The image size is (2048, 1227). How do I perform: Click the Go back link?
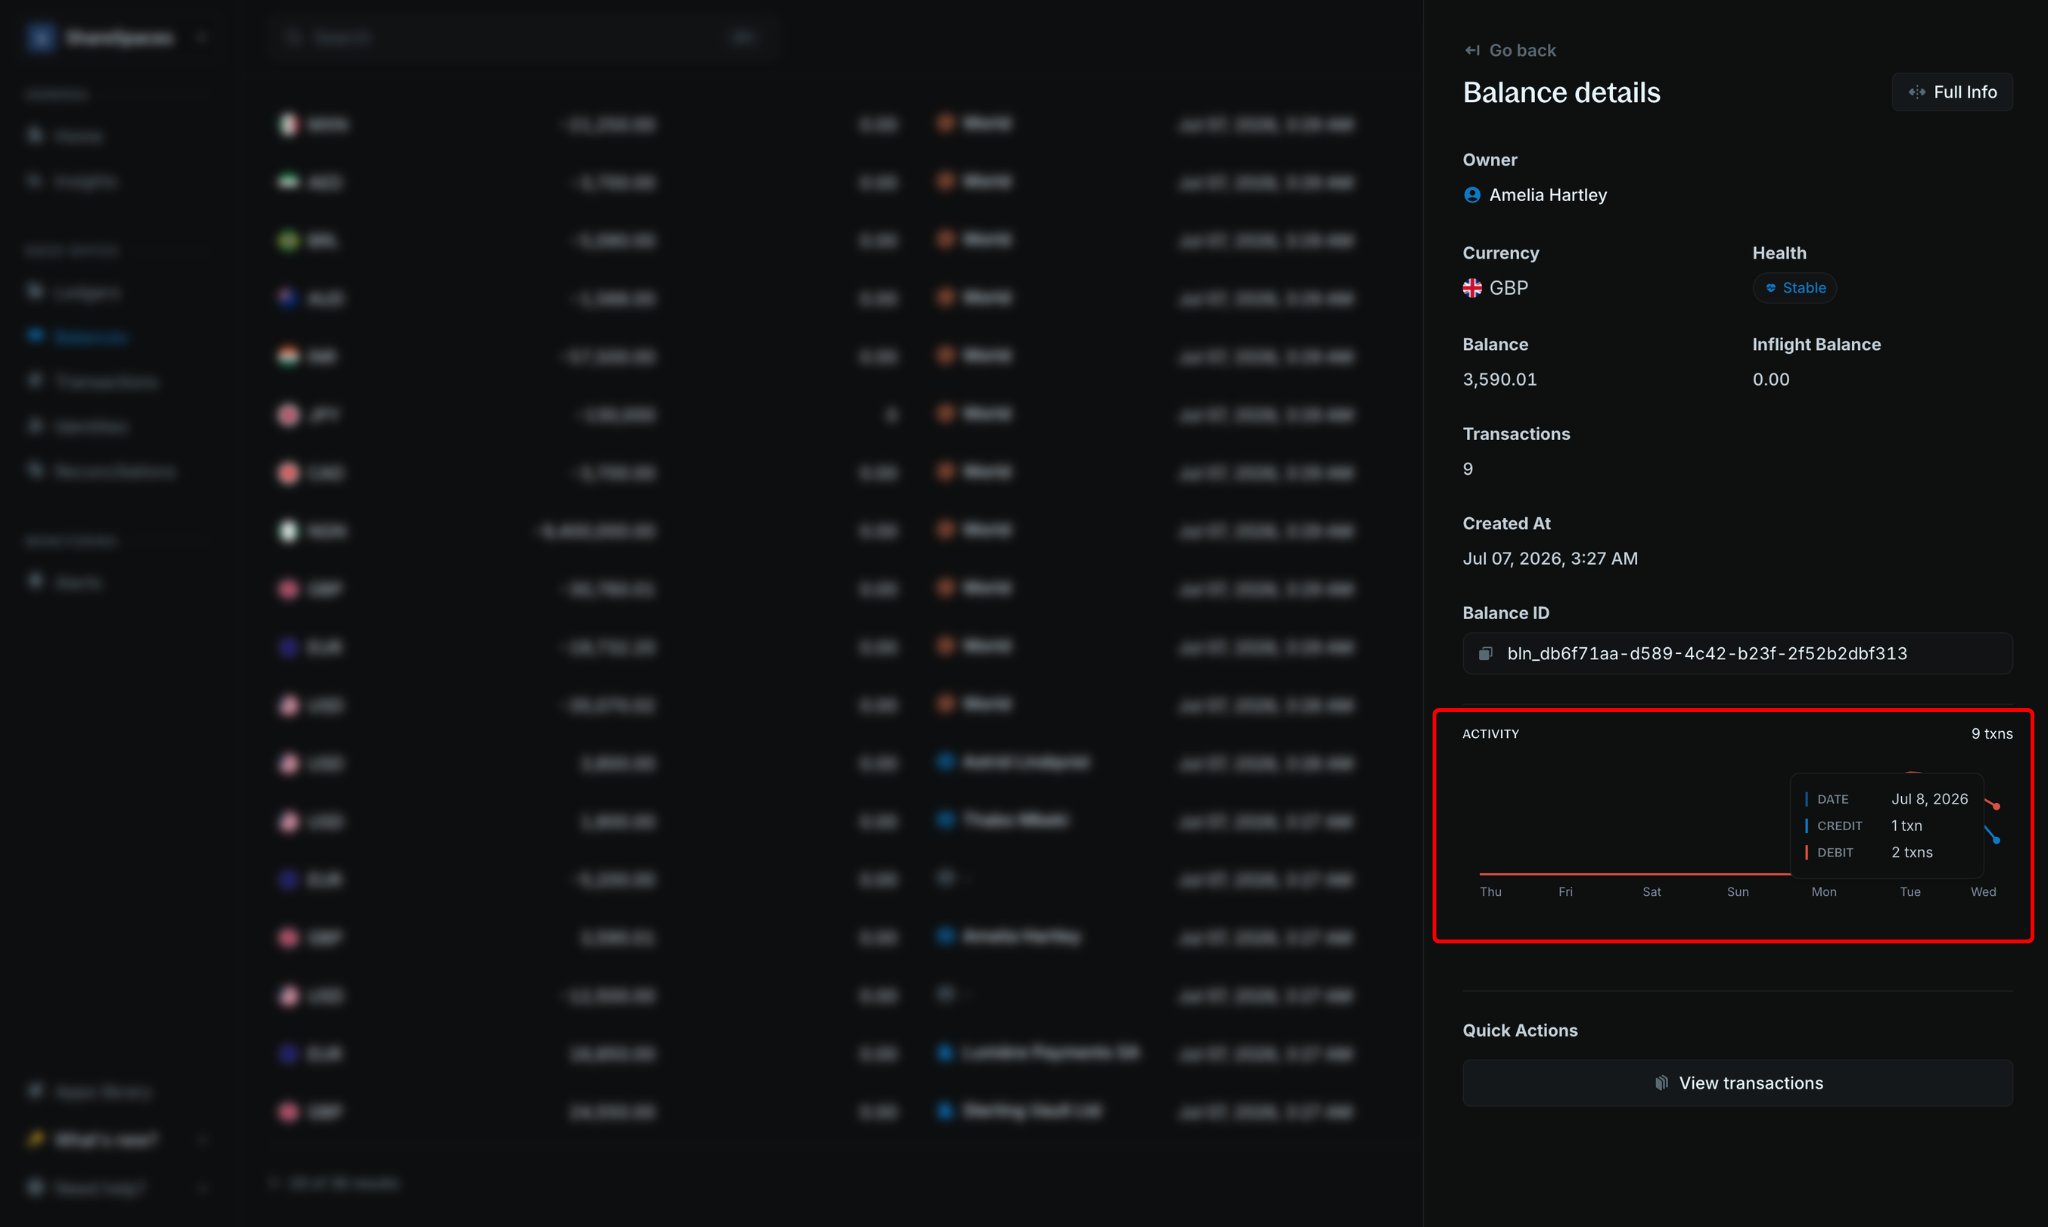tap(1510, 50)
